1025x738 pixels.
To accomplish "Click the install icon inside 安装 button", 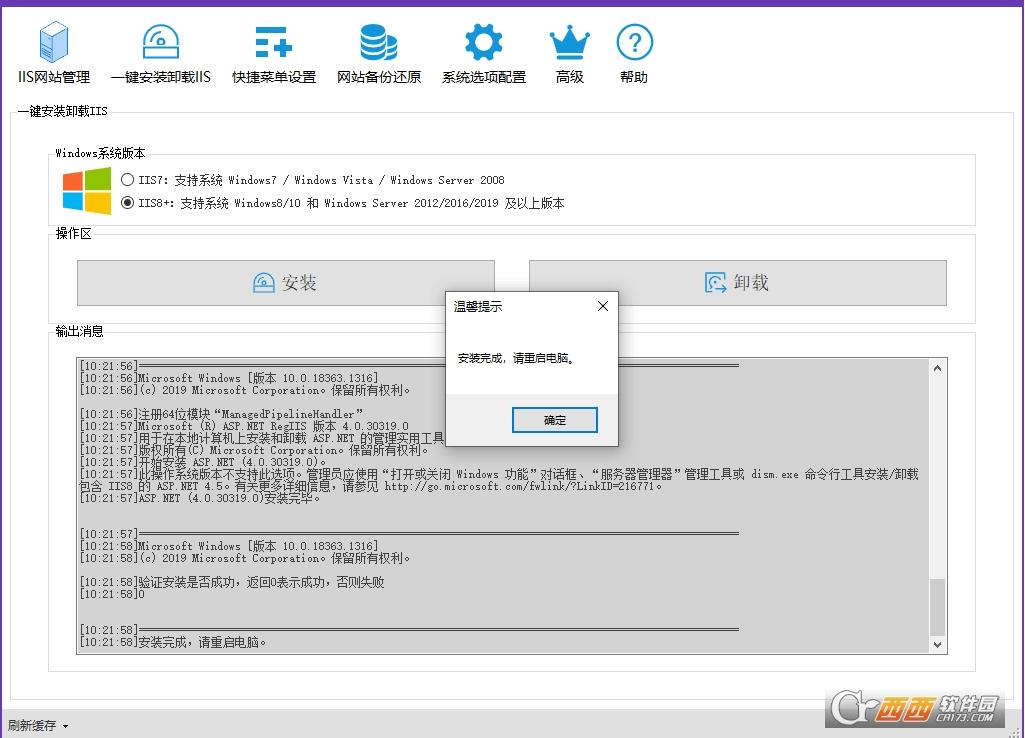I will (x=263, y=283).
